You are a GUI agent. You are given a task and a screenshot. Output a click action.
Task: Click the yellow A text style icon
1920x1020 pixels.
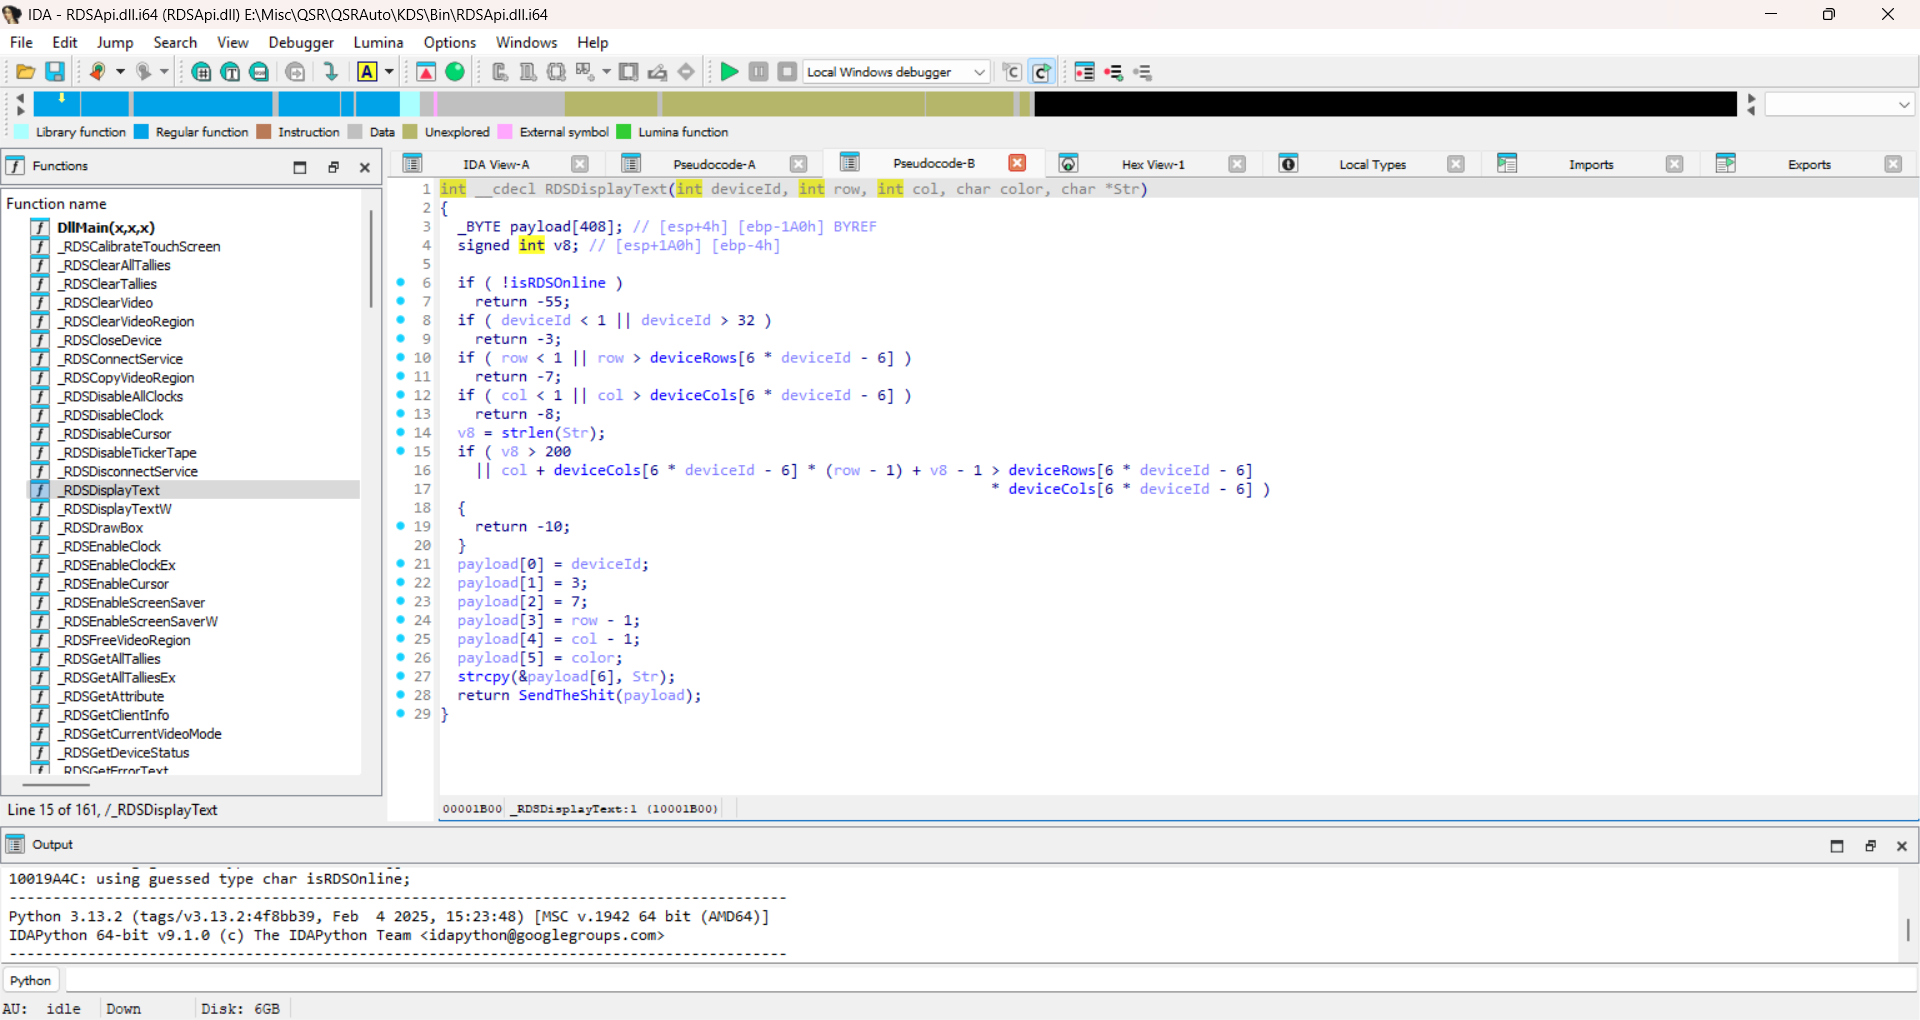point(367,72)
